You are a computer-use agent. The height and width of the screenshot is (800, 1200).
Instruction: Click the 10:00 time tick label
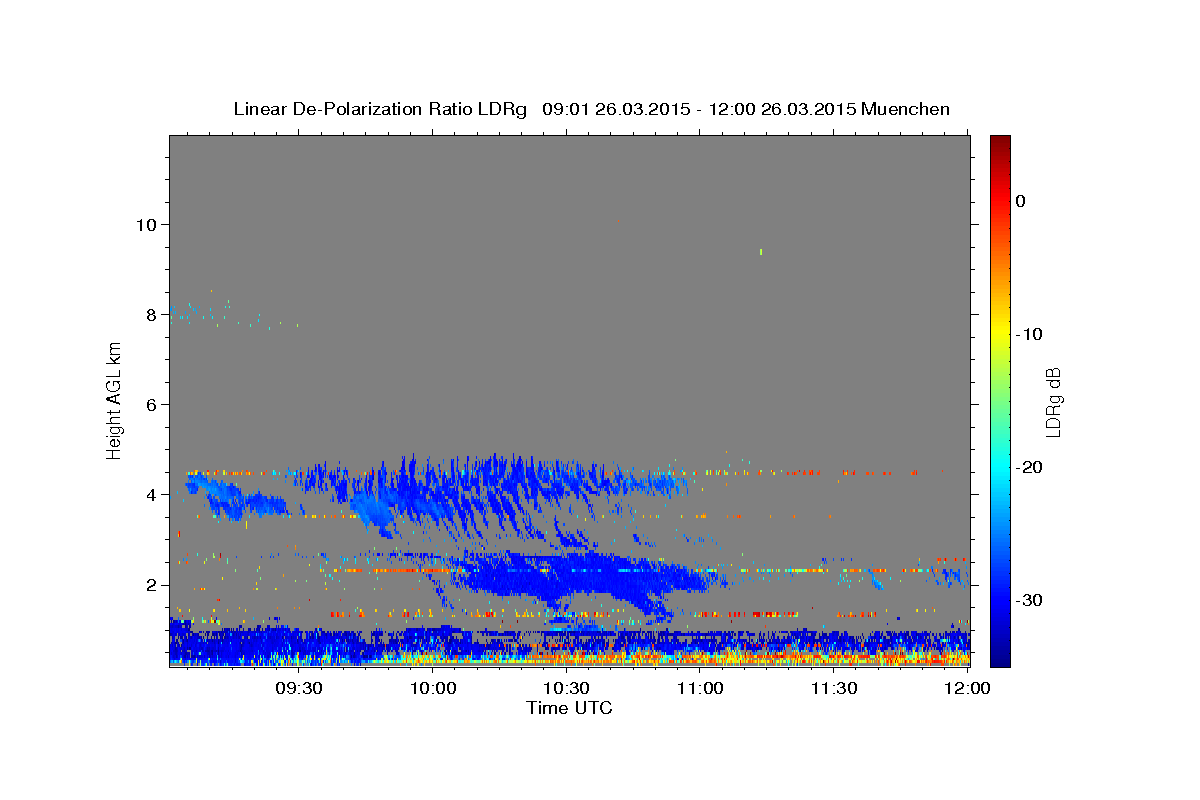click(x=433, y=688)
